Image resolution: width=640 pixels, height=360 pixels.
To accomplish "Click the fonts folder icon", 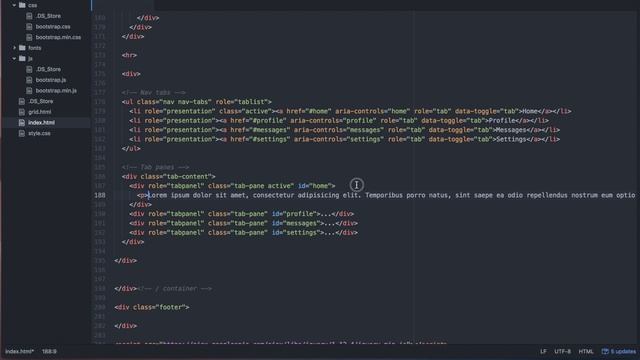I will pyautogui.click(x=22, y=48).
